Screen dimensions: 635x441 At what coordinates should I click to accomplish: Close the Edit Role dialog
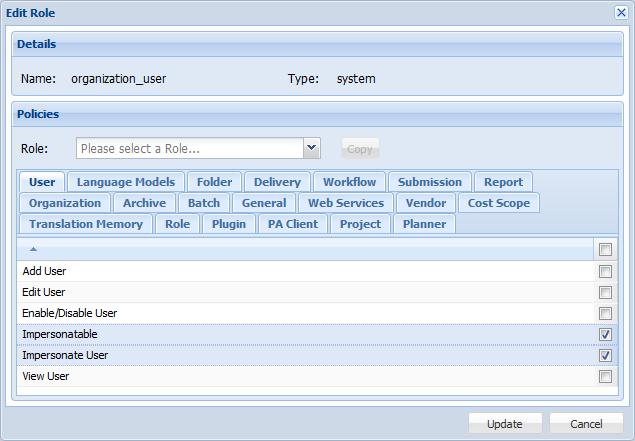pyautogui.click(x=621, y=13)
